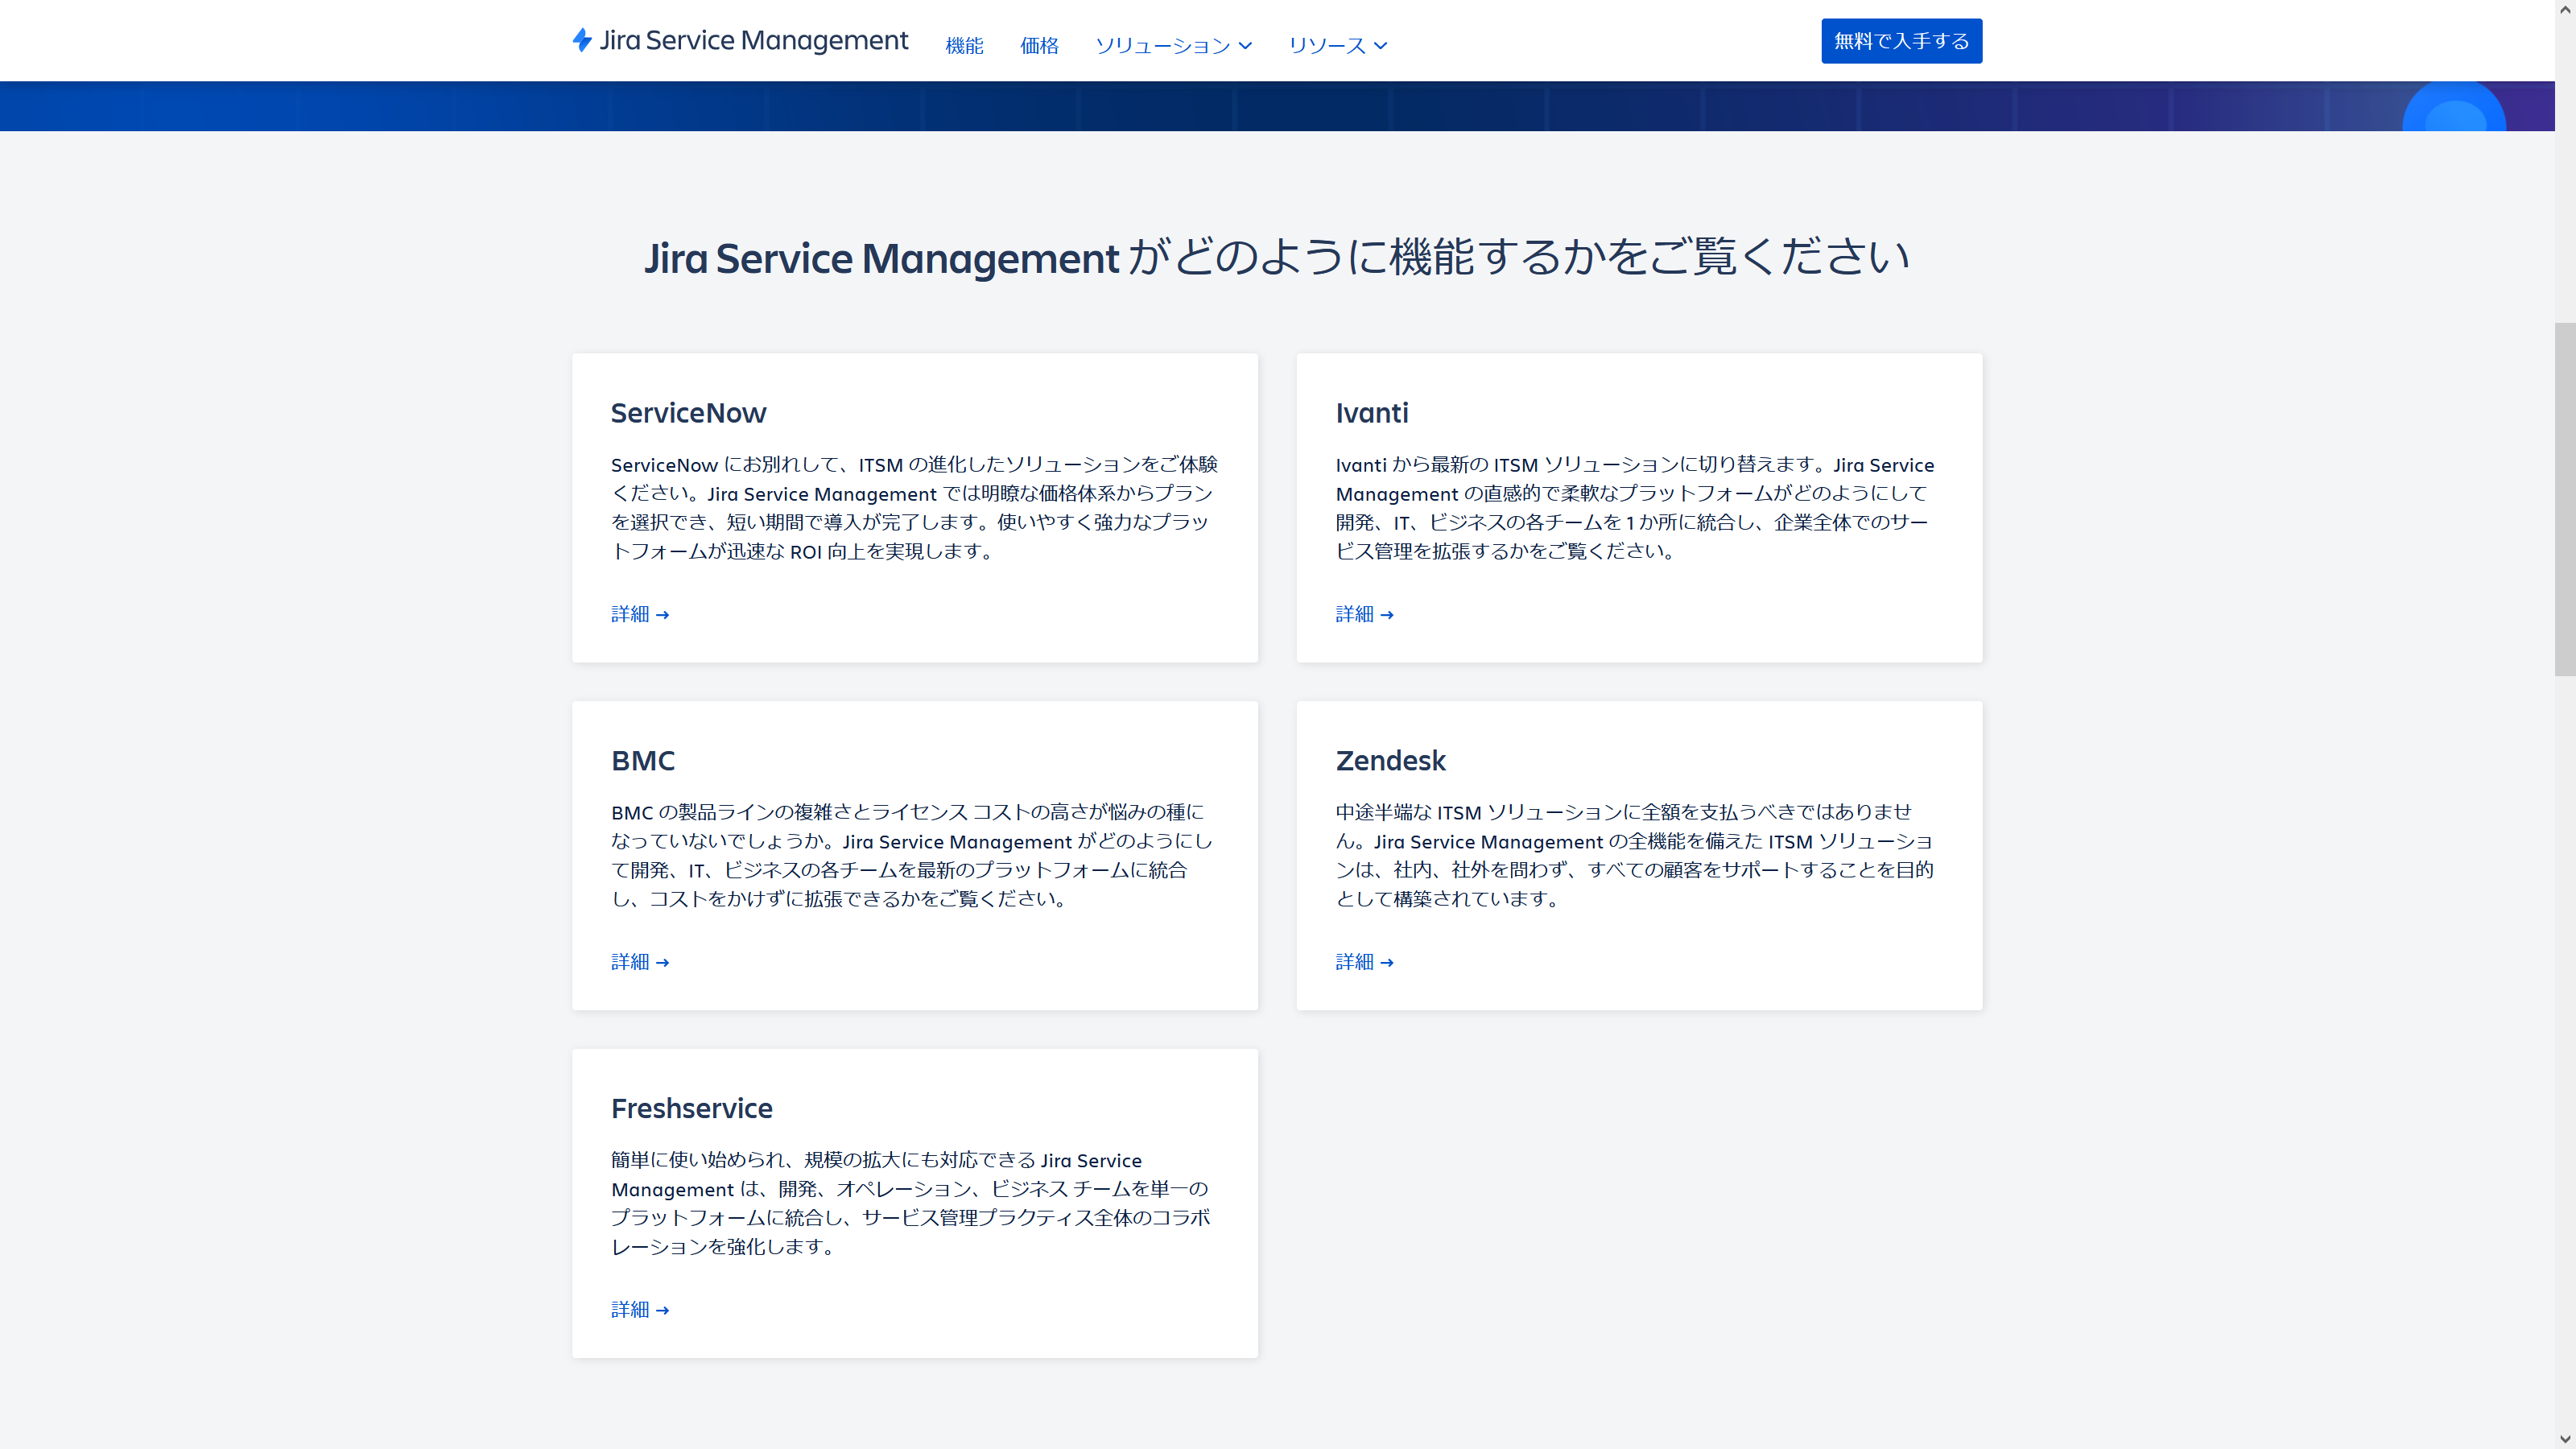Click the arrow icon beside ServiceNow 詳細
2576x1449 pixels.
pos(662,615)
